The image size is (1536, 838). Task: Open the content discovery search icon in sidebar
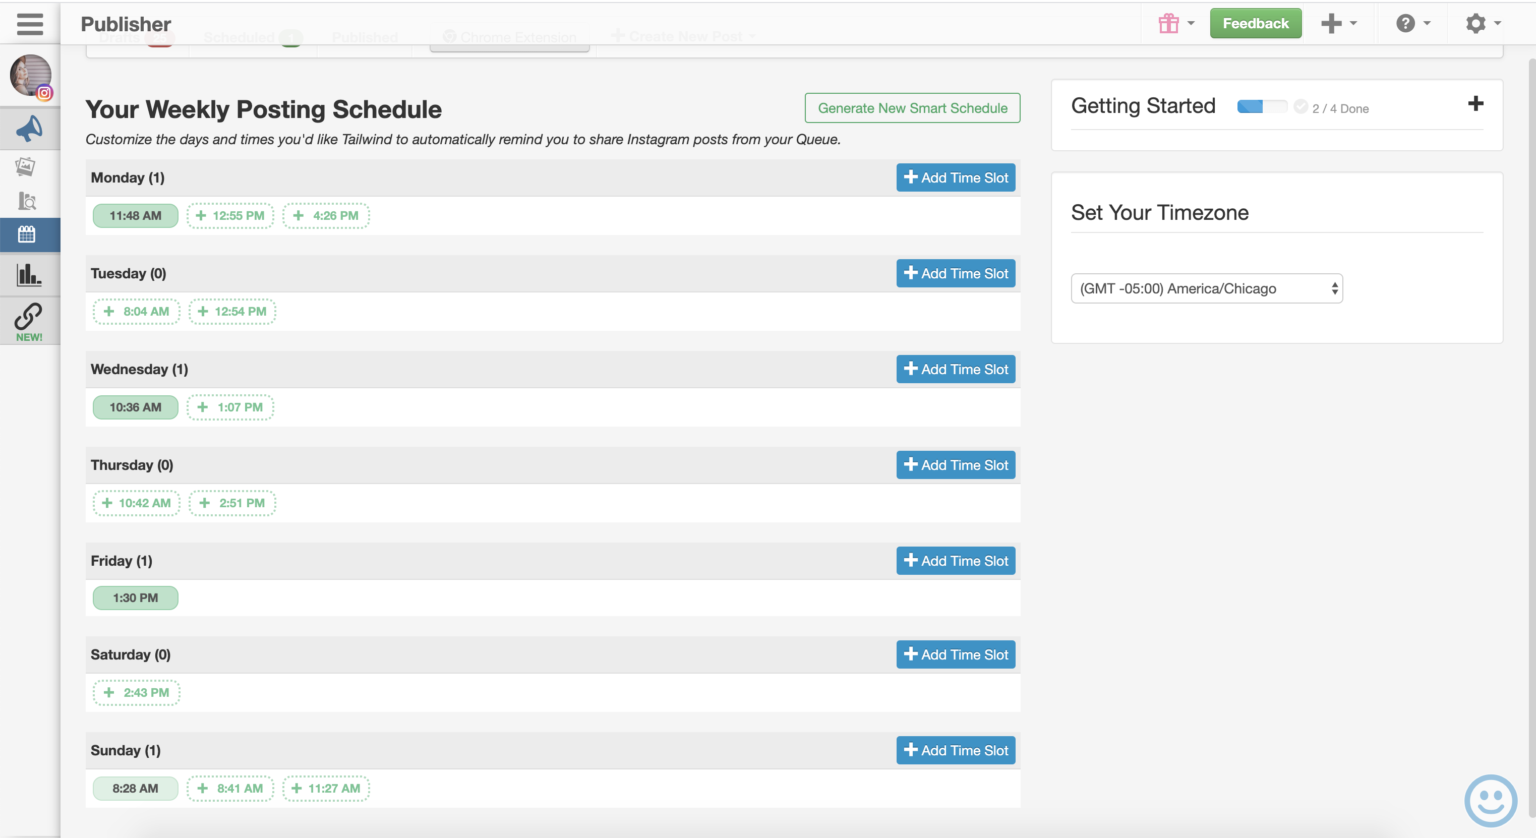[x=26, y=200]
